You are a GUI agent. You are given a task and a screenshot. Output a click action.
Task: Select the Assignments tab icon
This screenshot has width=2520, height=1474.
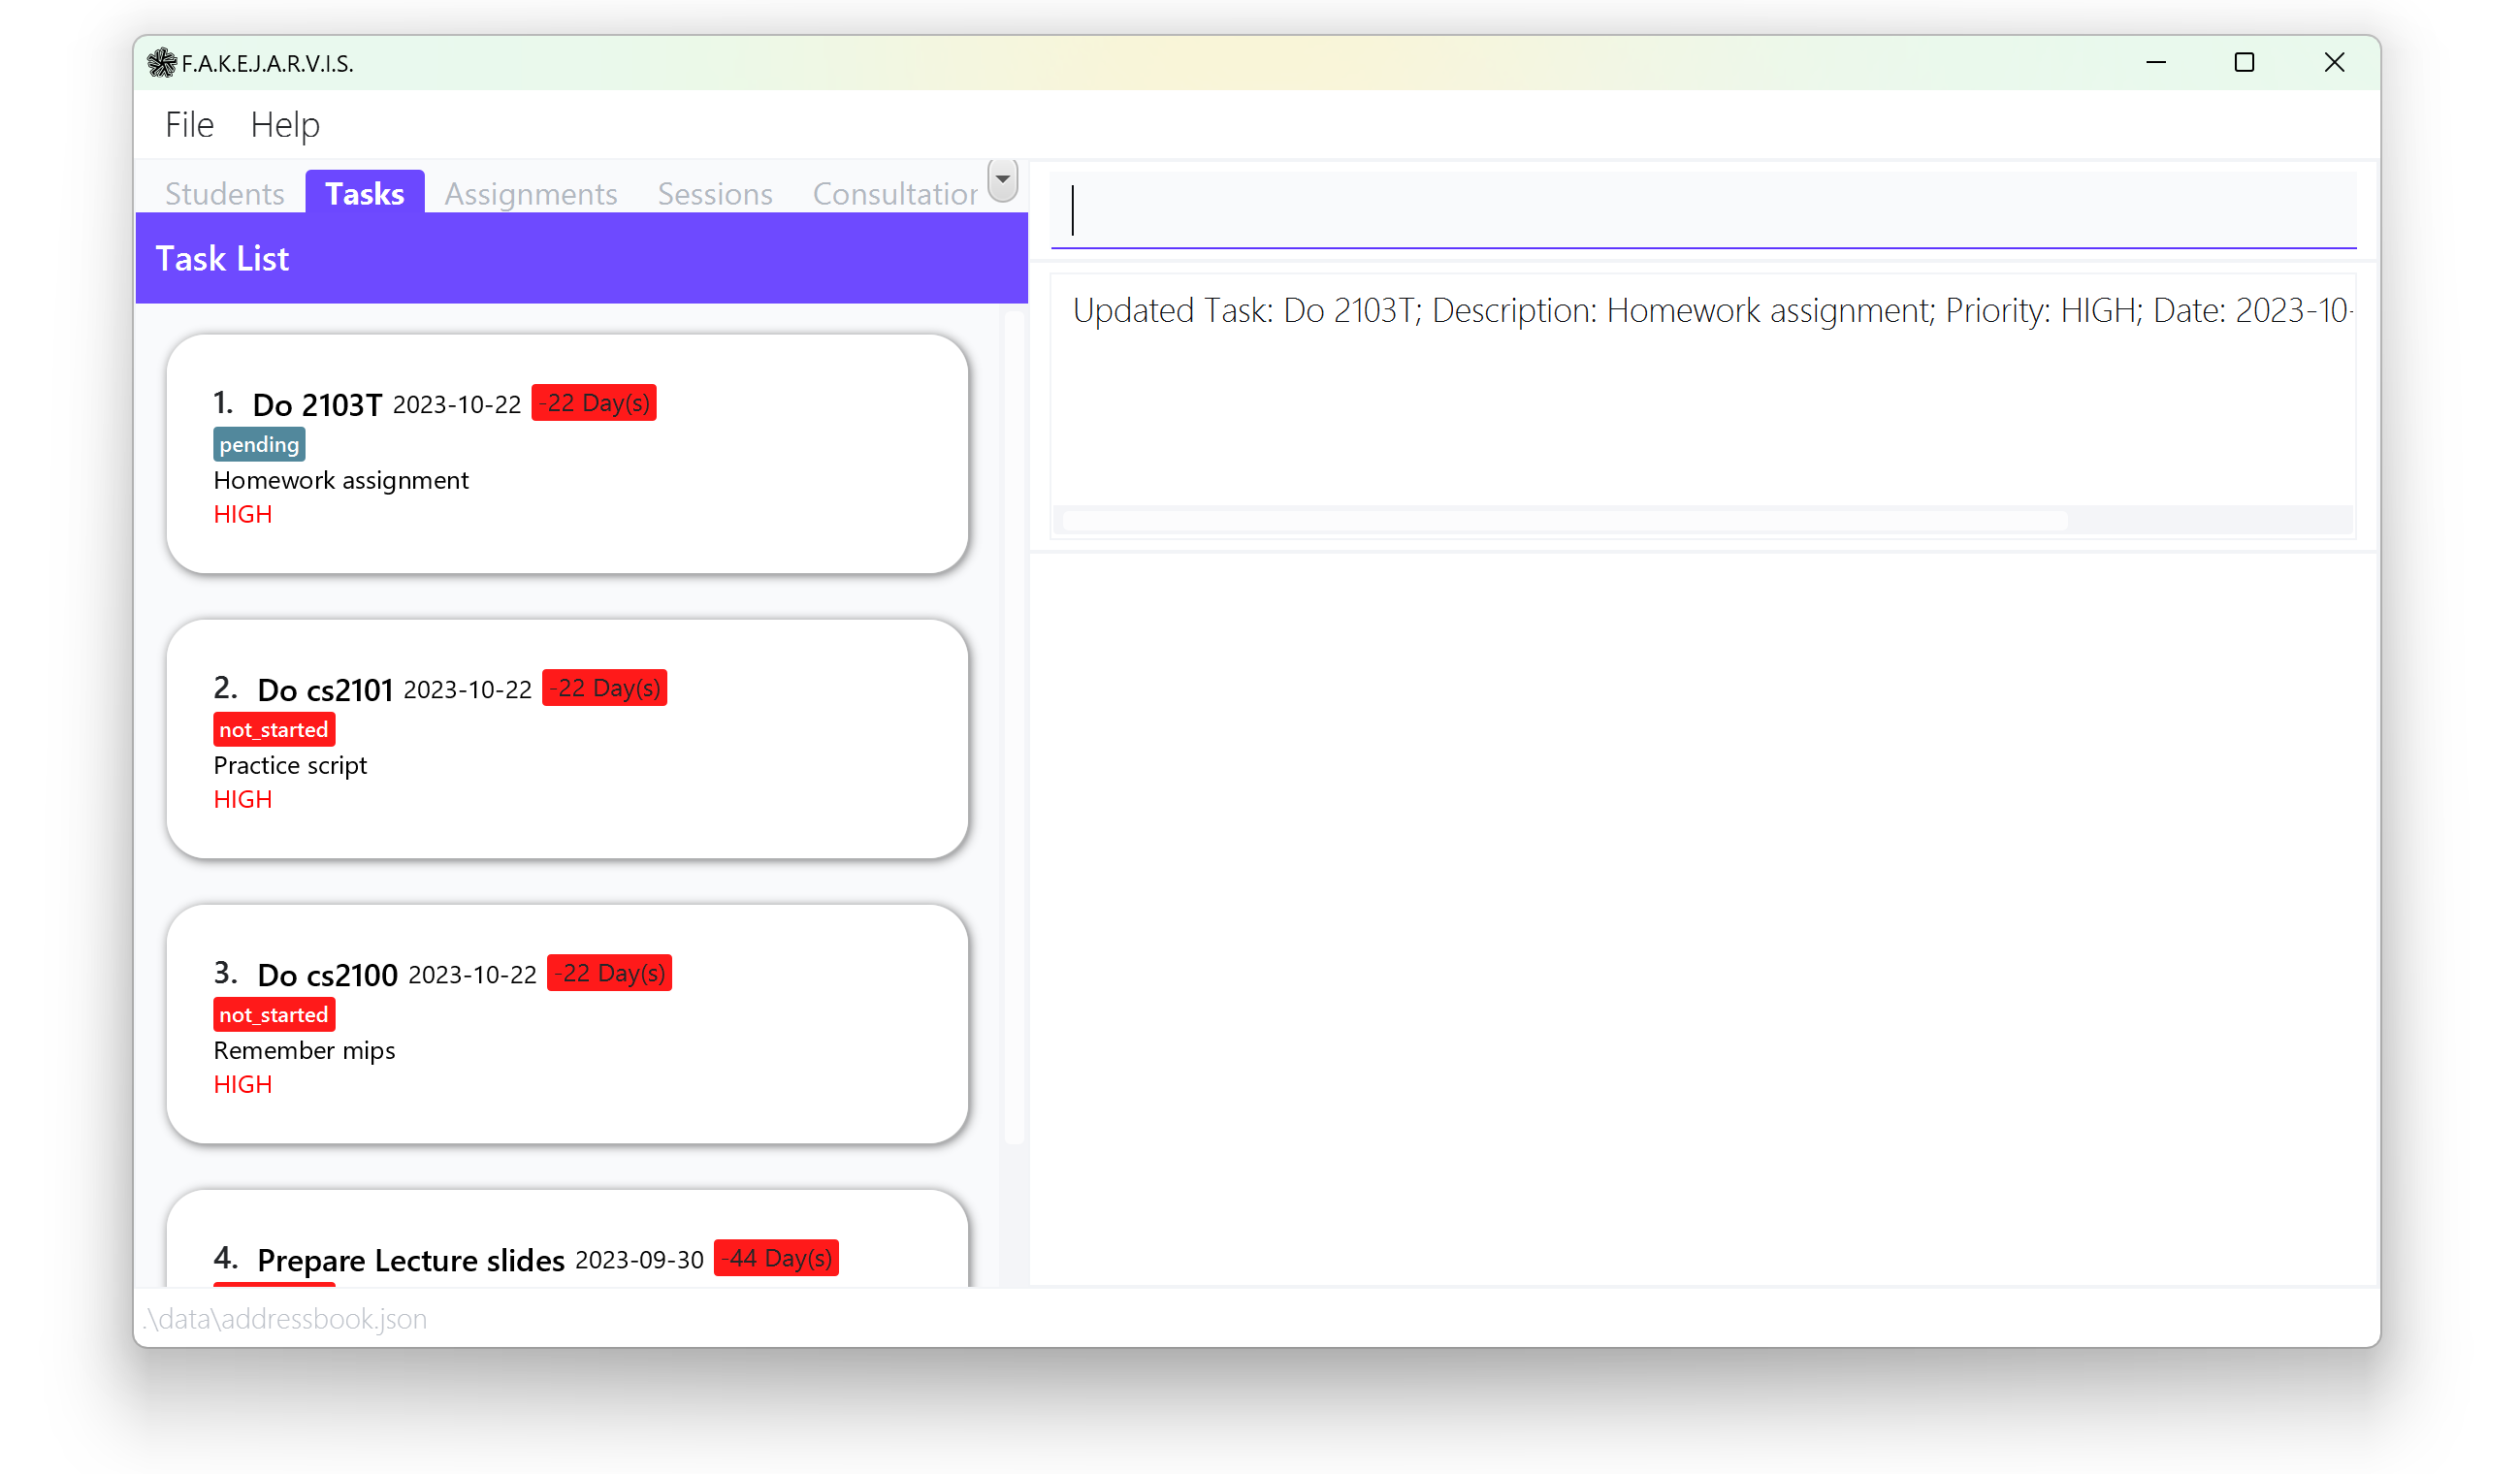530,193
